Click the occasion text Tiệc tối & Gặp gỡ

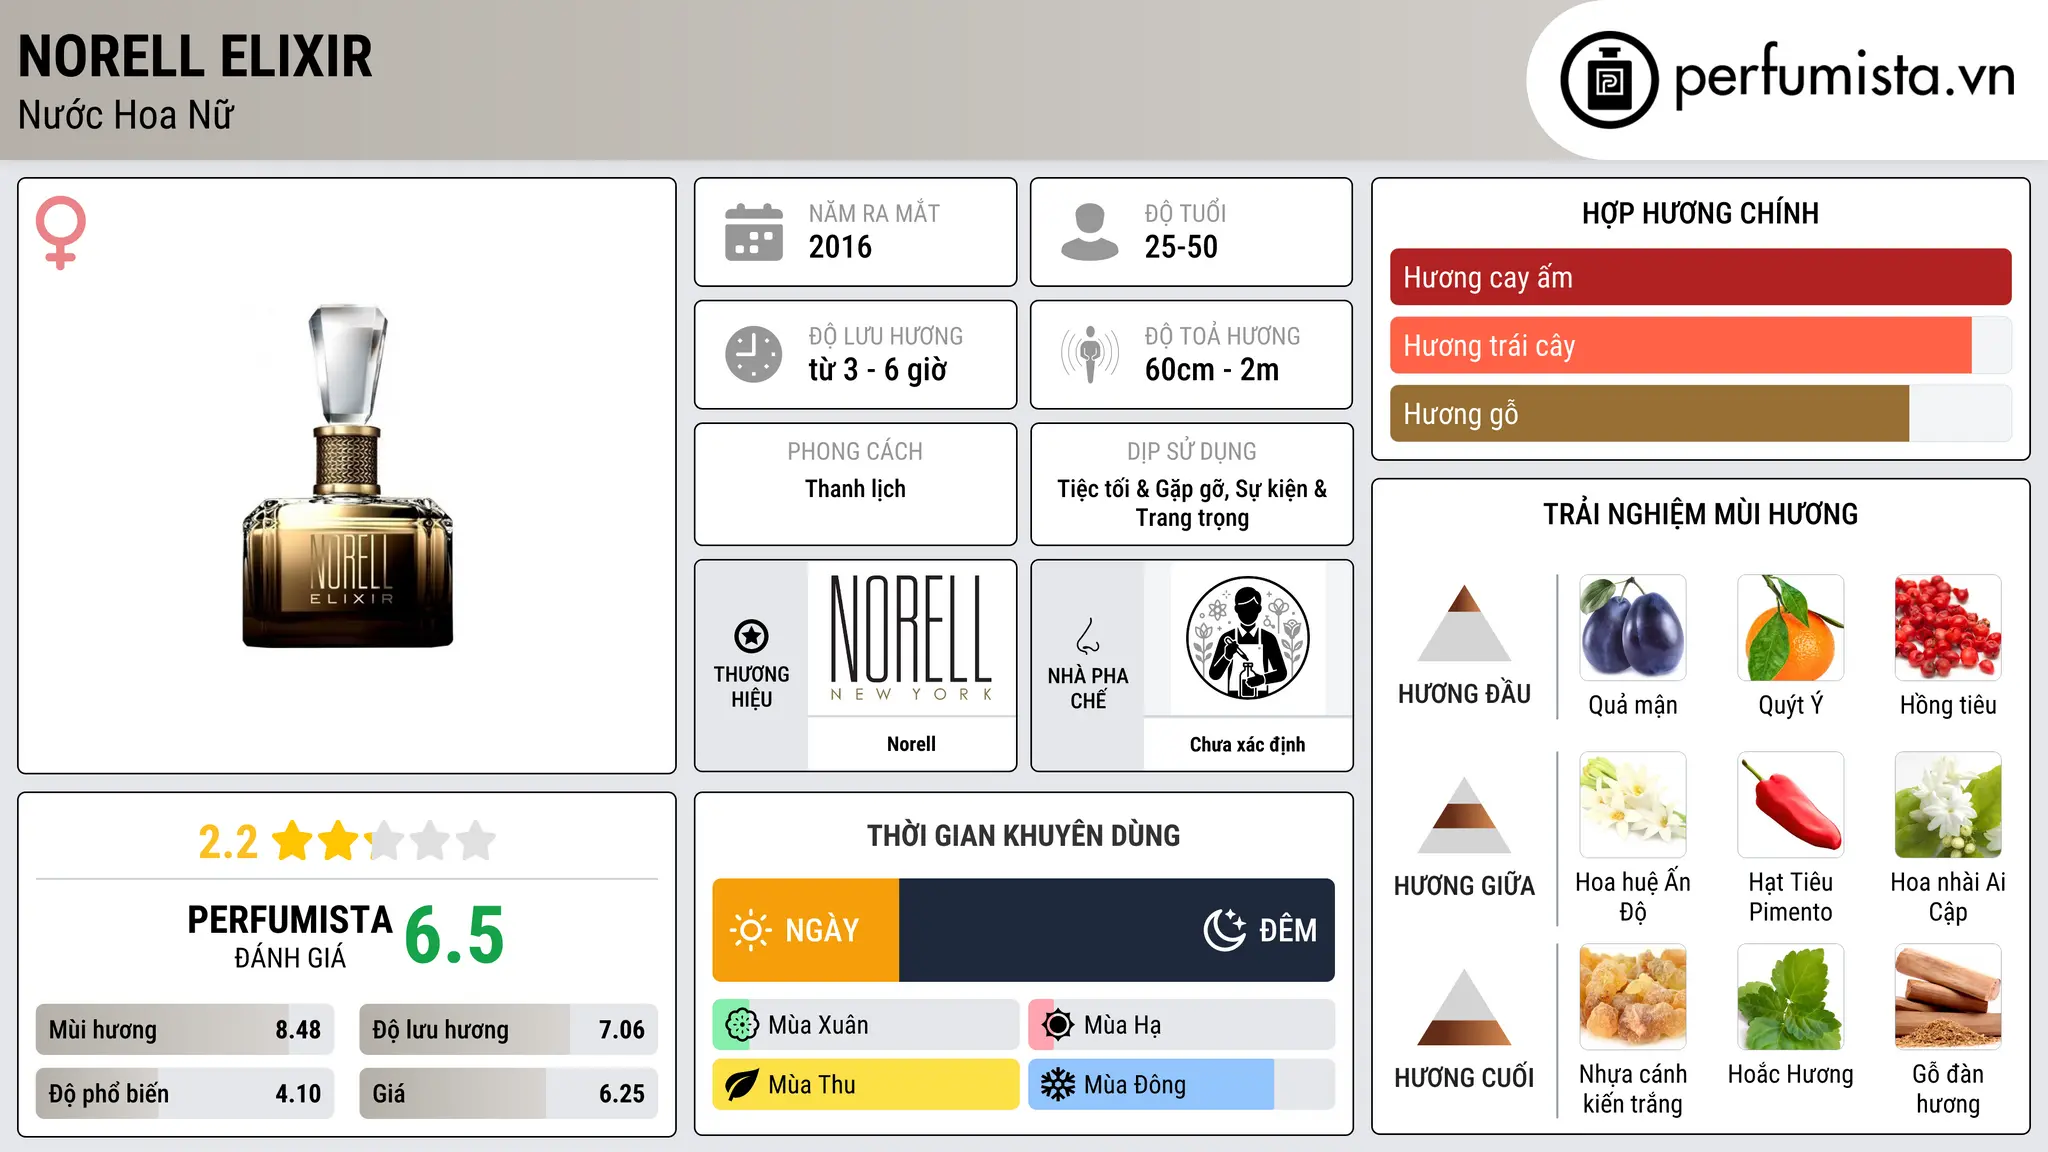pos(1141,489)
